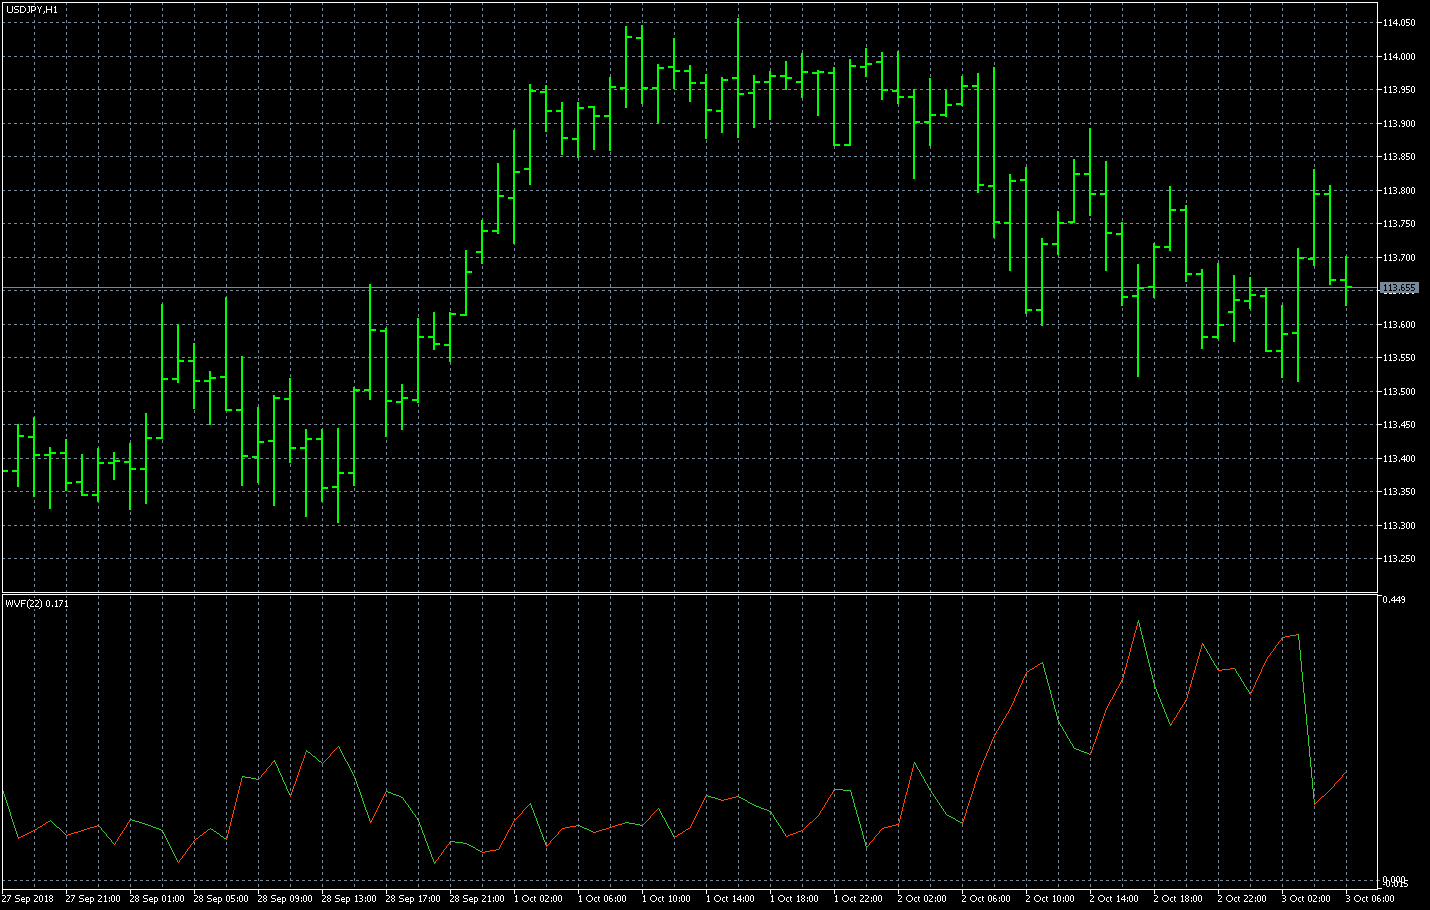Pick the 113.450 price axis label
The height and width of the screenshot is (910, 1430).
coord(1399,425)
